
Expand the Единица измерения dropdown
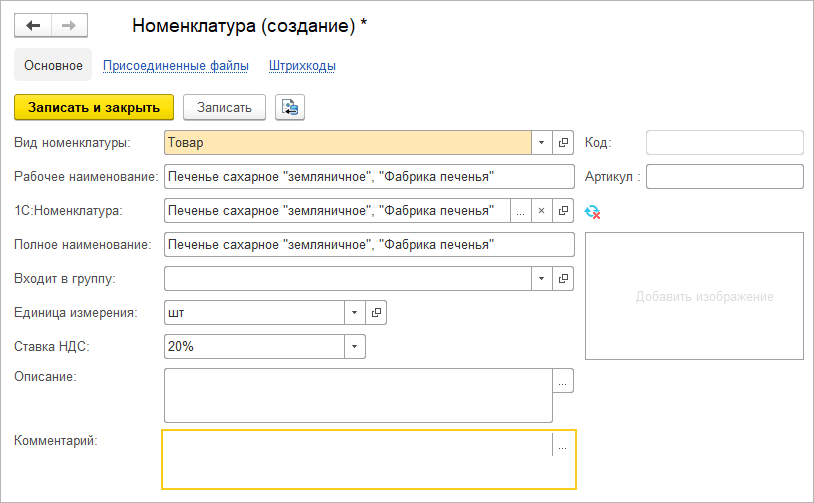(355, 313)
